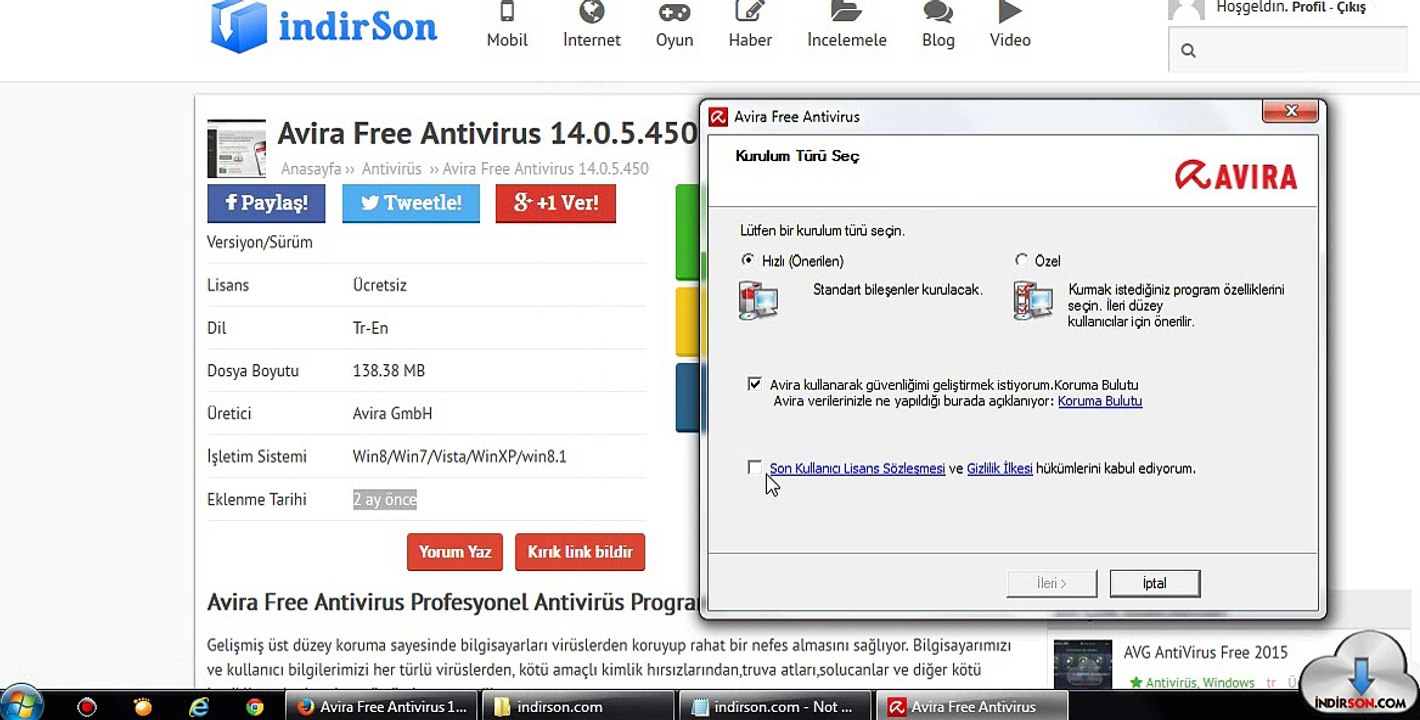Click the Versiyon/Sürüm label
The image size is (1420, 720).
[x=260, y=242]
